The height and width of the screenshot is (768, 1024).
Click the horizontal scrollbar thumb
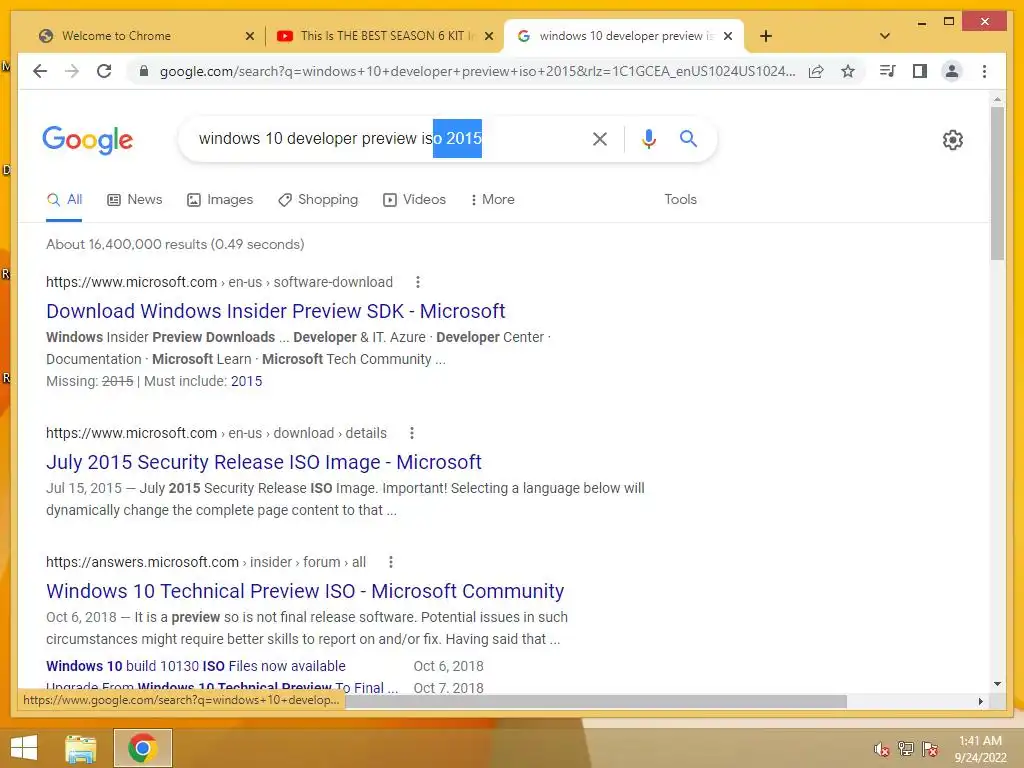point(594,701)
